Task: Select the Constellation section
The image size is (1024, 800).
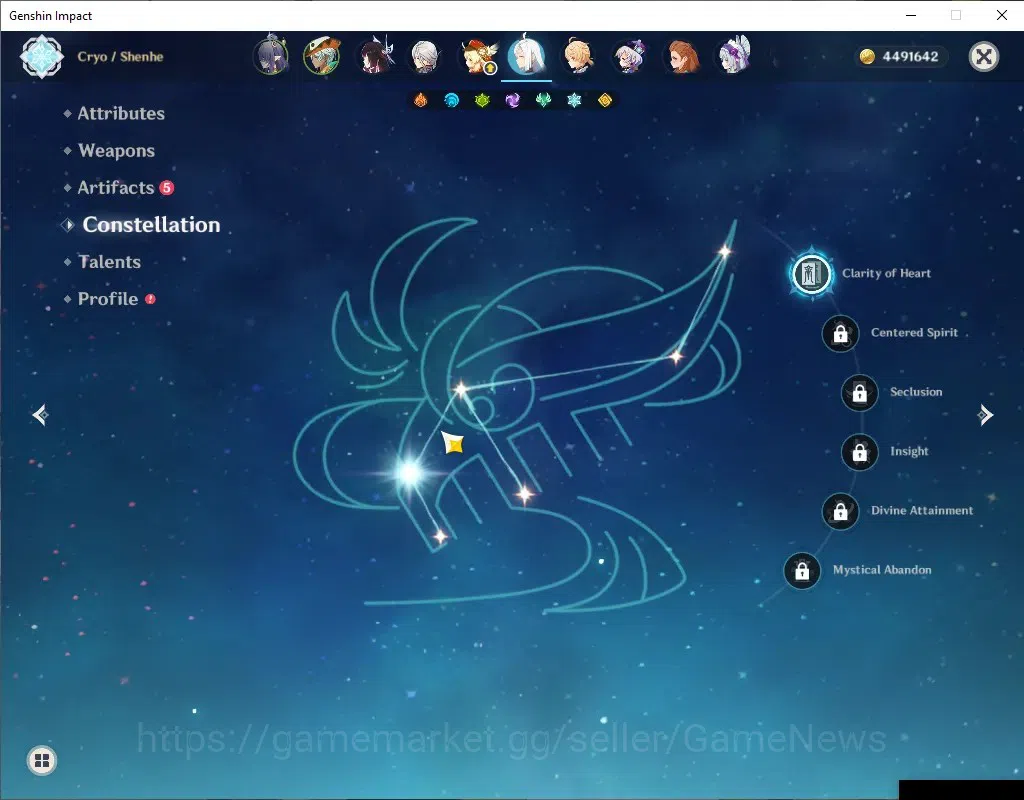Action: click(151, 225)
